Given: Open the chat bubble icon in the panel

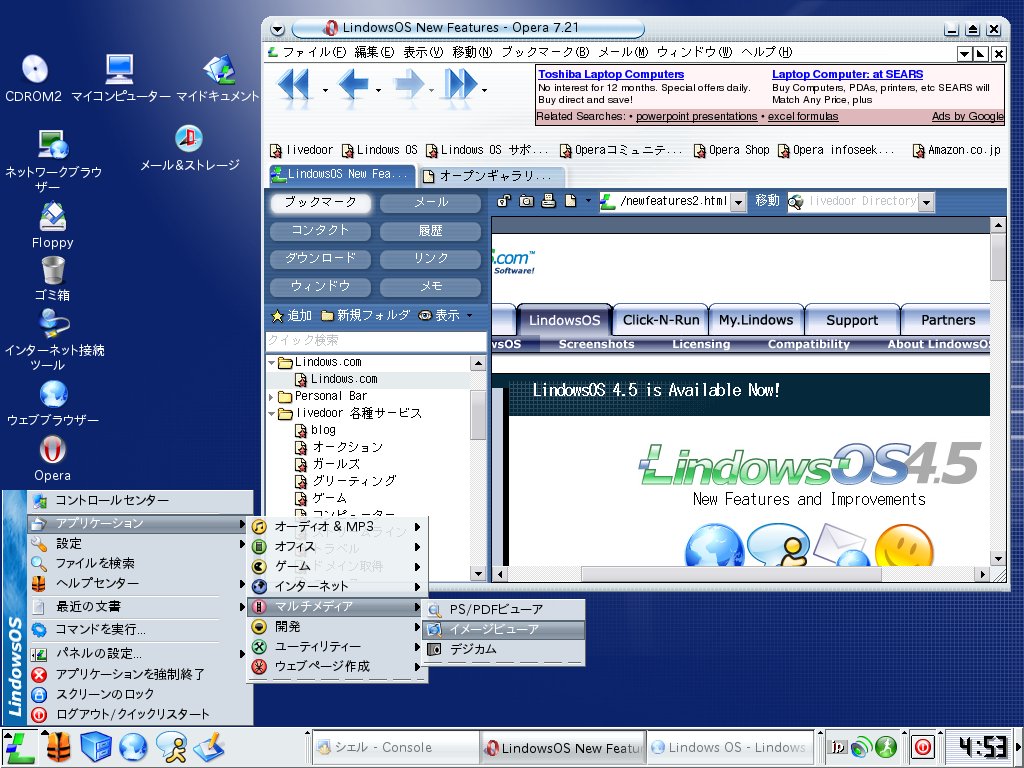Looking at the screenshot, I should pyautogui.click(x=171, y=747).
